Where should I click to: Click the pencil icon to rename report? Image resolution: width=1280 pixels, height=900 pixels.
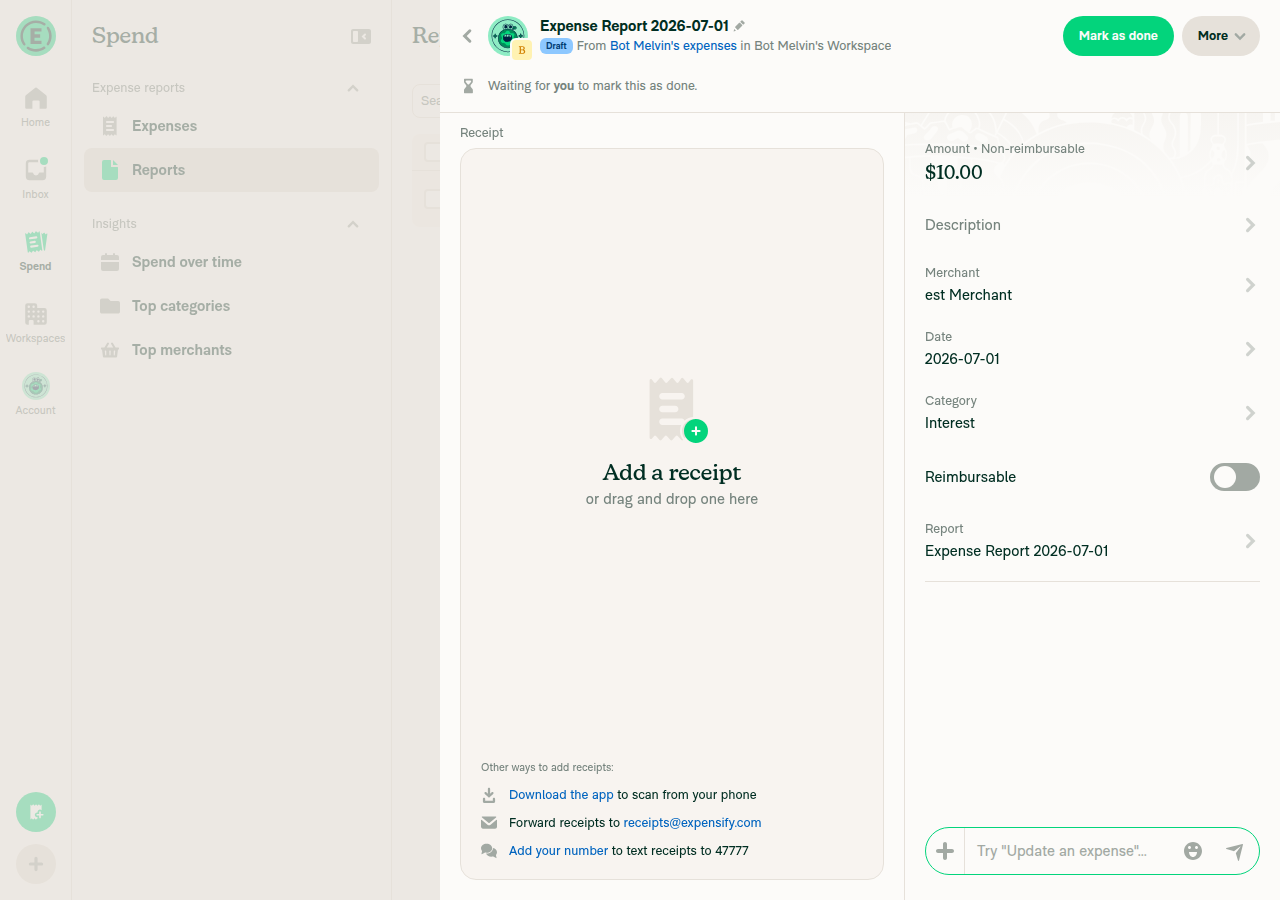pyautogui.click(x=740, y=26)
